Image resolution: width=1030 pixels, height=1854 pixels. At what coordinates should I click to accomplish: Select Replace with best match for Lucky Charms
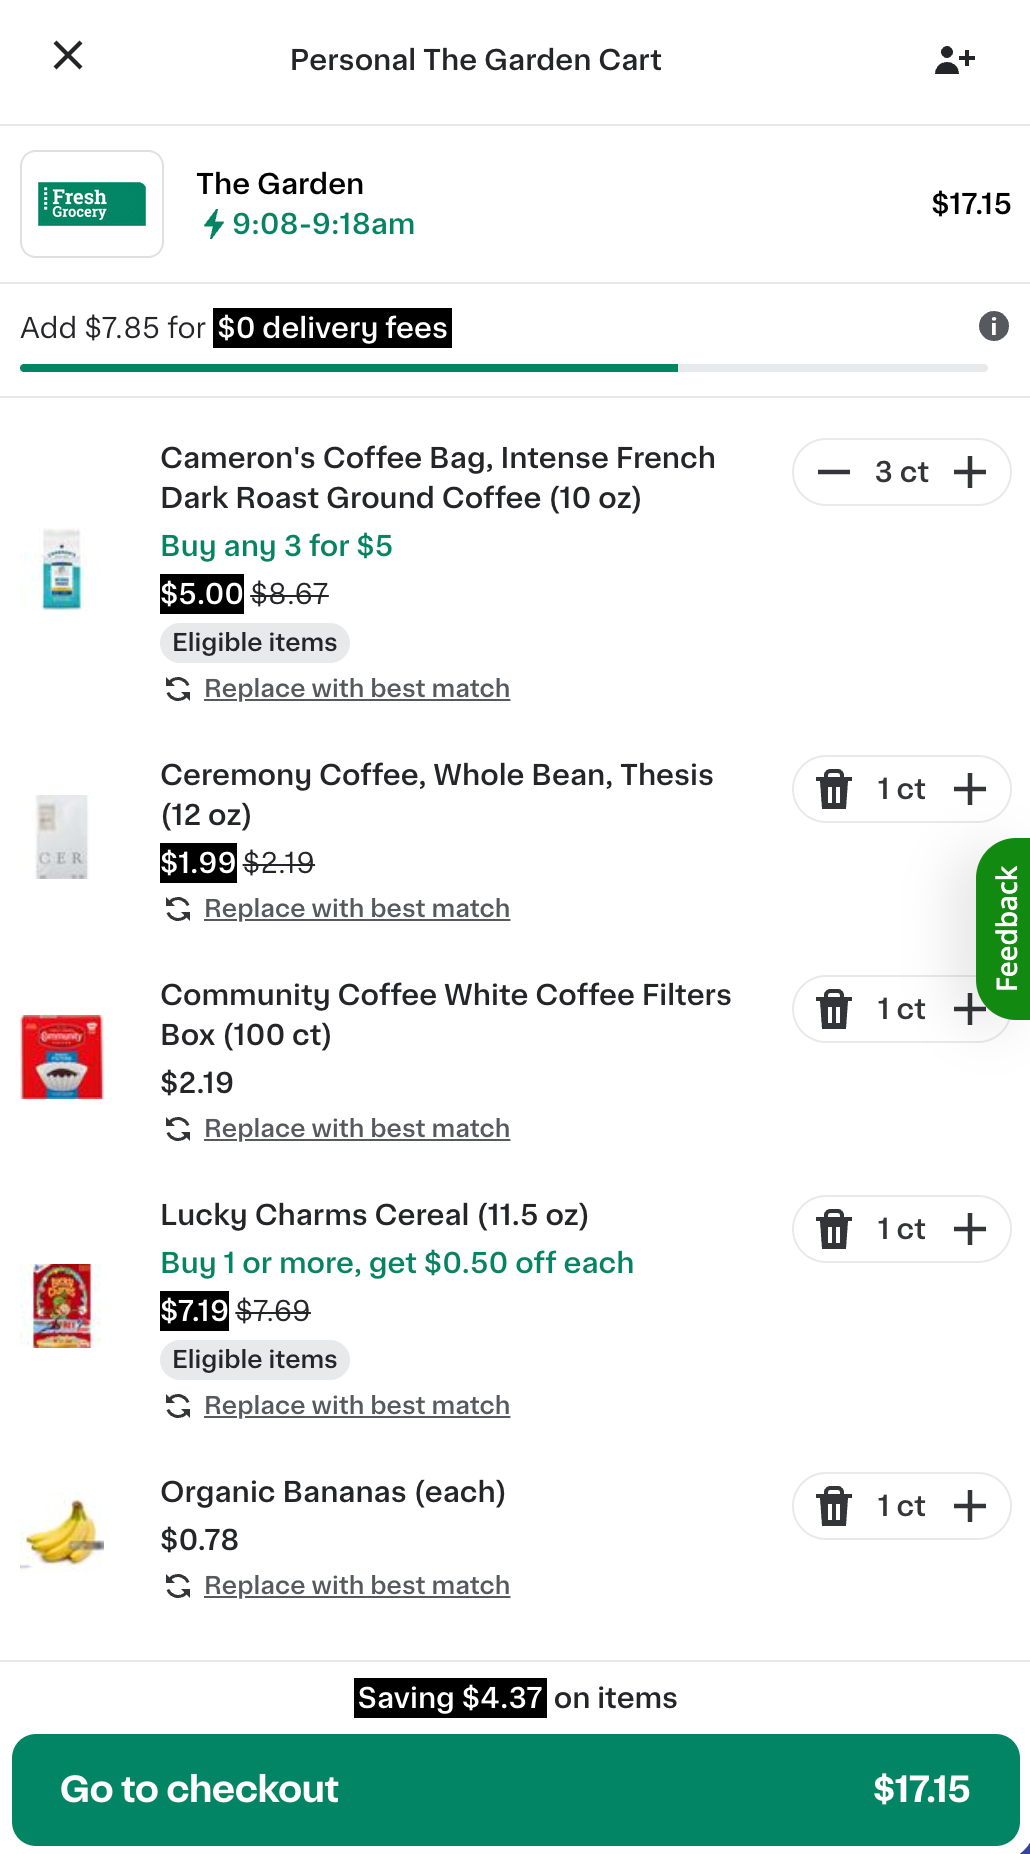click(356, 1405)
